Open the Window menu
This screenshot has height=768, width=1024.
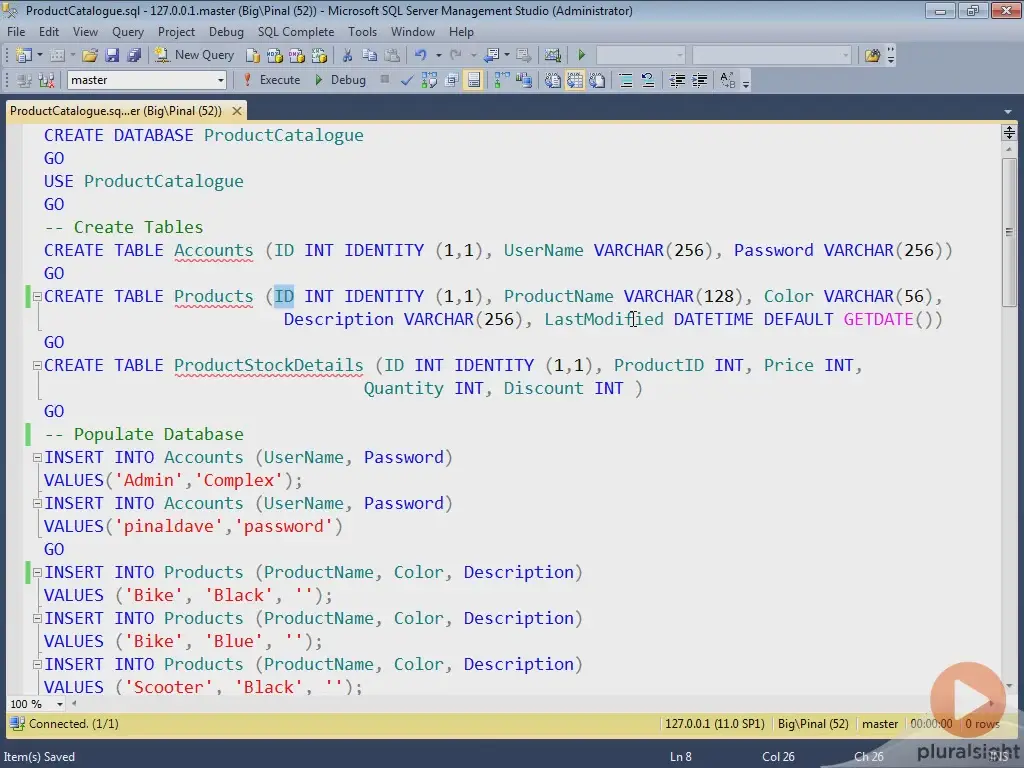(413, 32)
